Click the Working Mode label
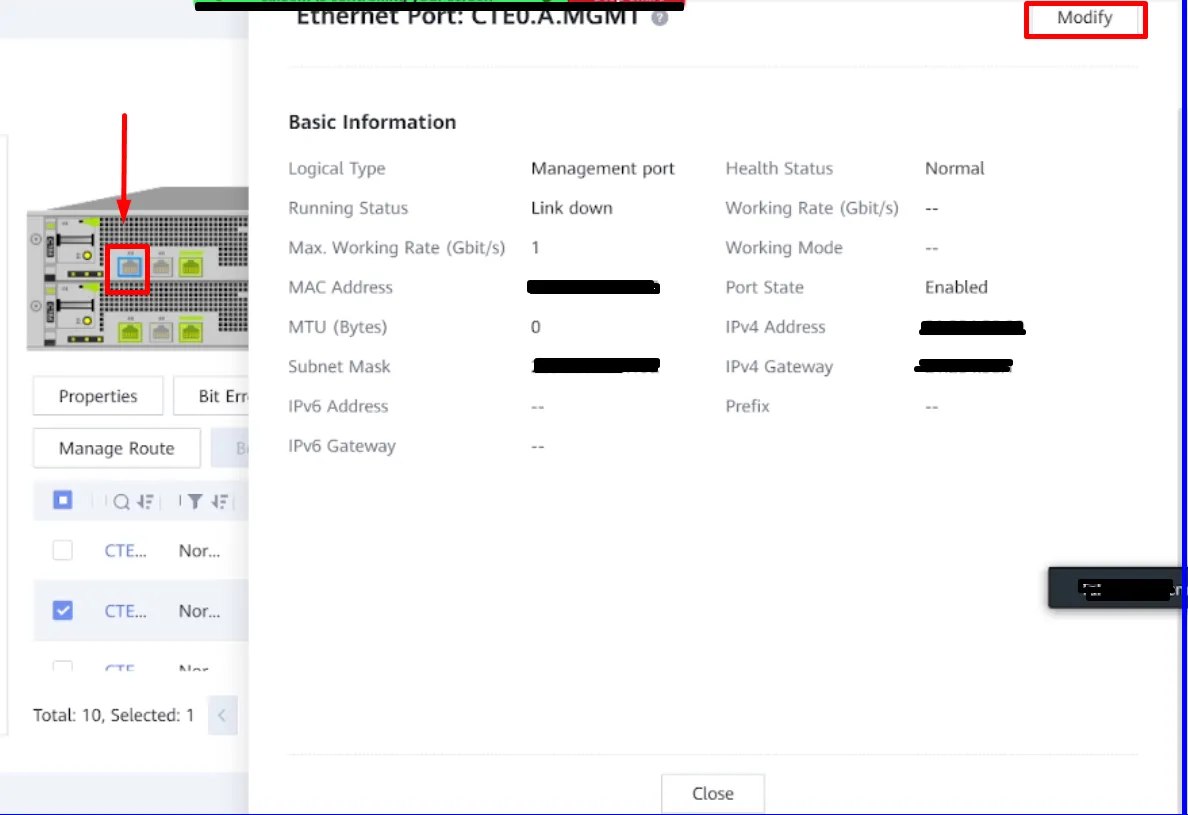The width and height of the screenshot is (1188, 815). [x=783, y=248]
